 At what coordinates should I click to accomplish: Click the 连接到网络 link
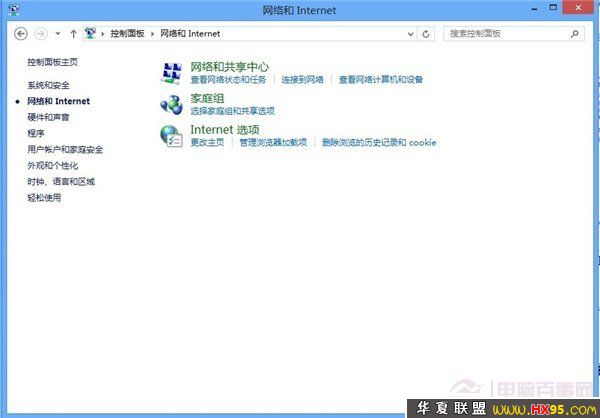(302, 79)
